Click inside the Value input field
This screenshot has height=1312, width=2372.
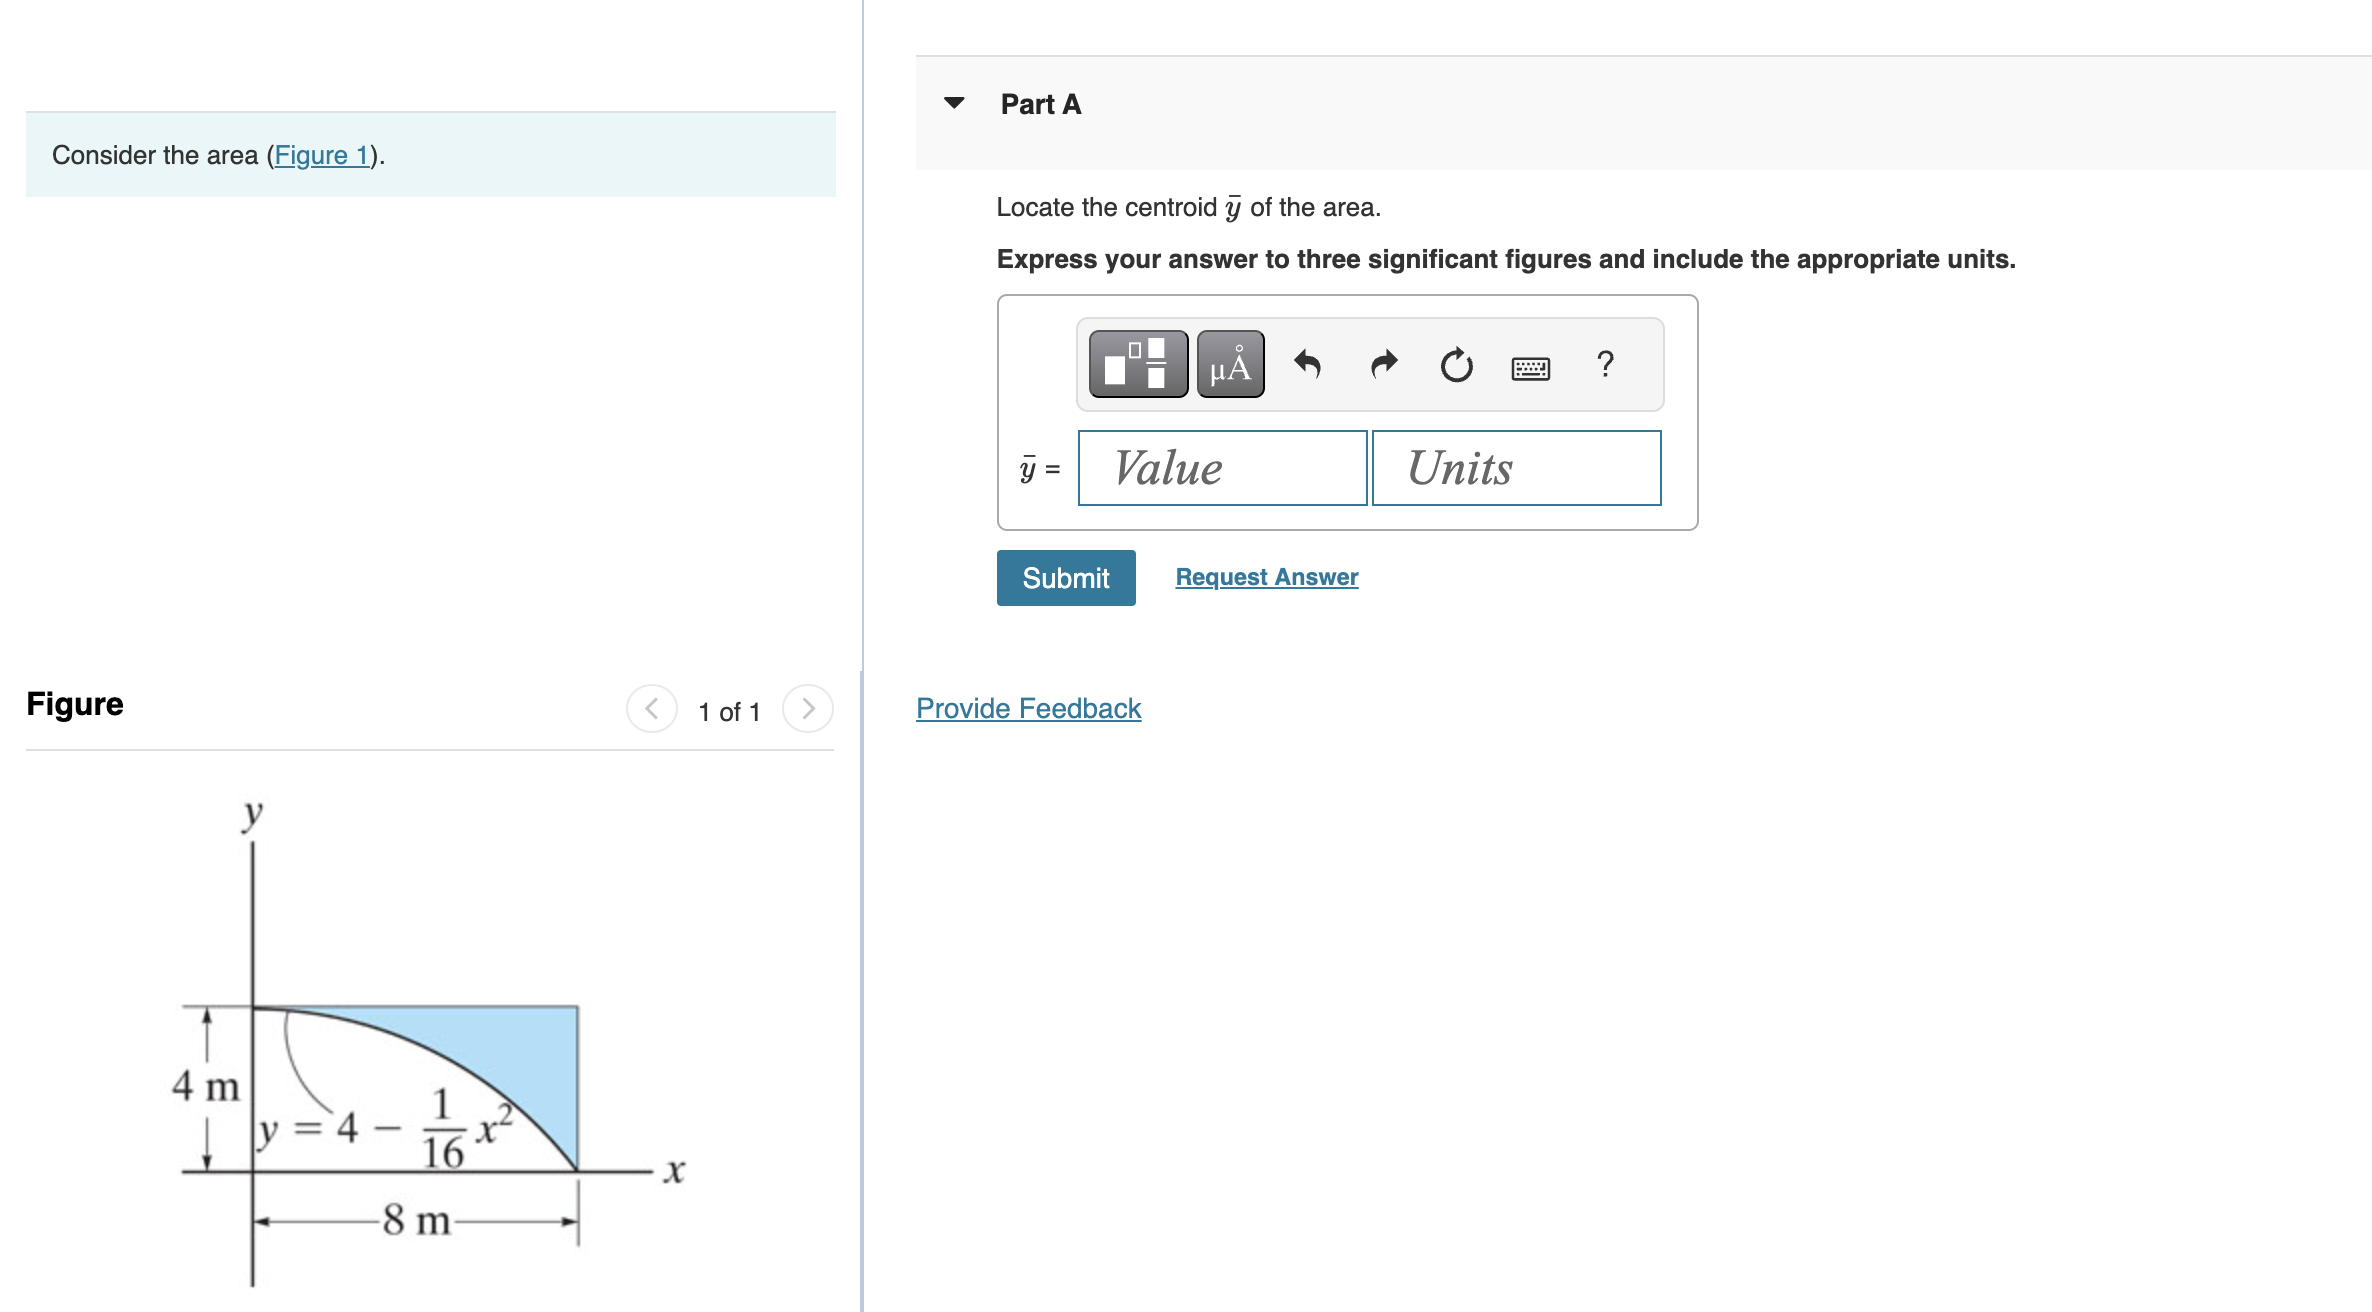tap(1221, 468)
